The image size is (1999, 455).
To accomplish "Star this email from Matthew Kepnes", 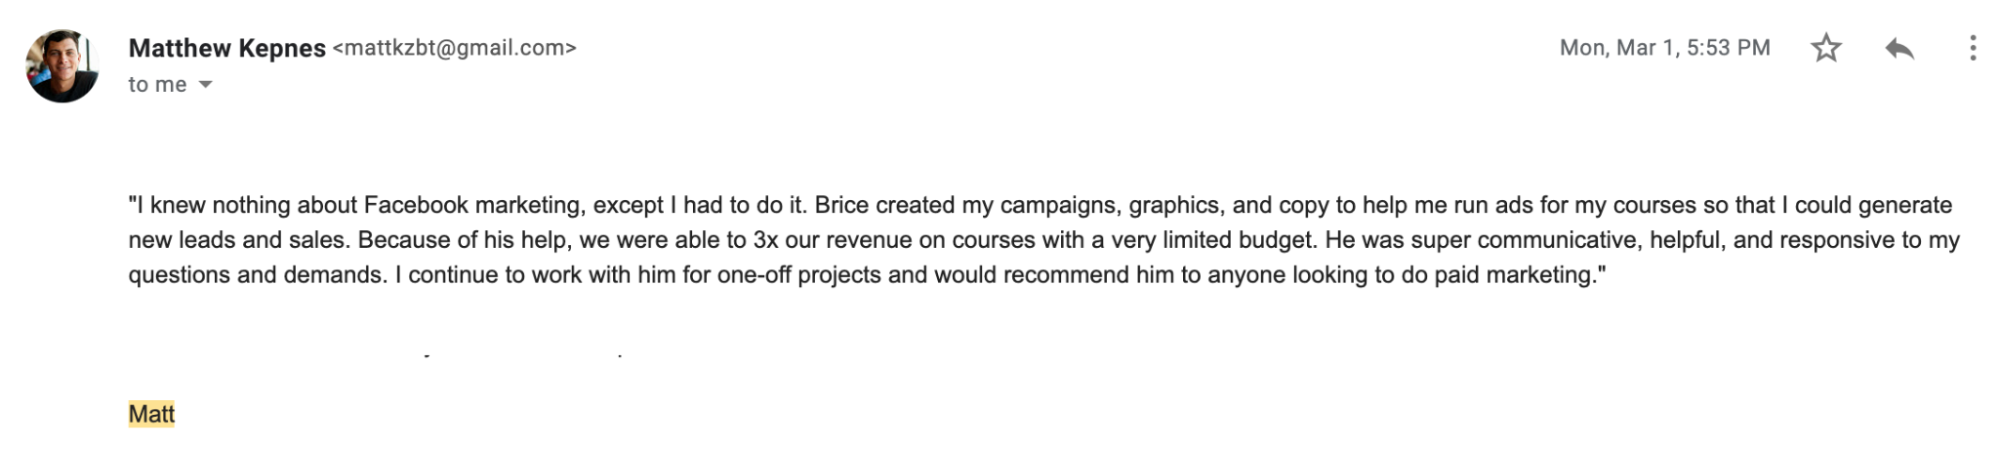I will pos(1826,48).
